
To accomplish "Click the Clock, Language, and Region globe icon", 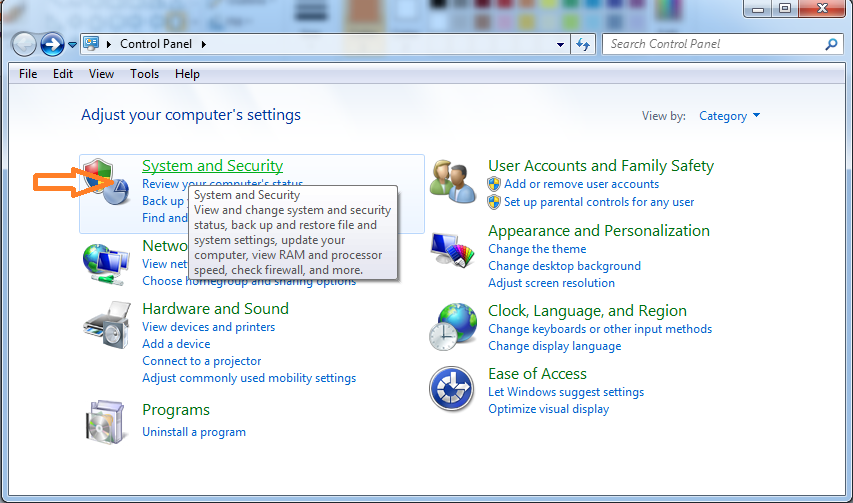I will pos(453,327).
